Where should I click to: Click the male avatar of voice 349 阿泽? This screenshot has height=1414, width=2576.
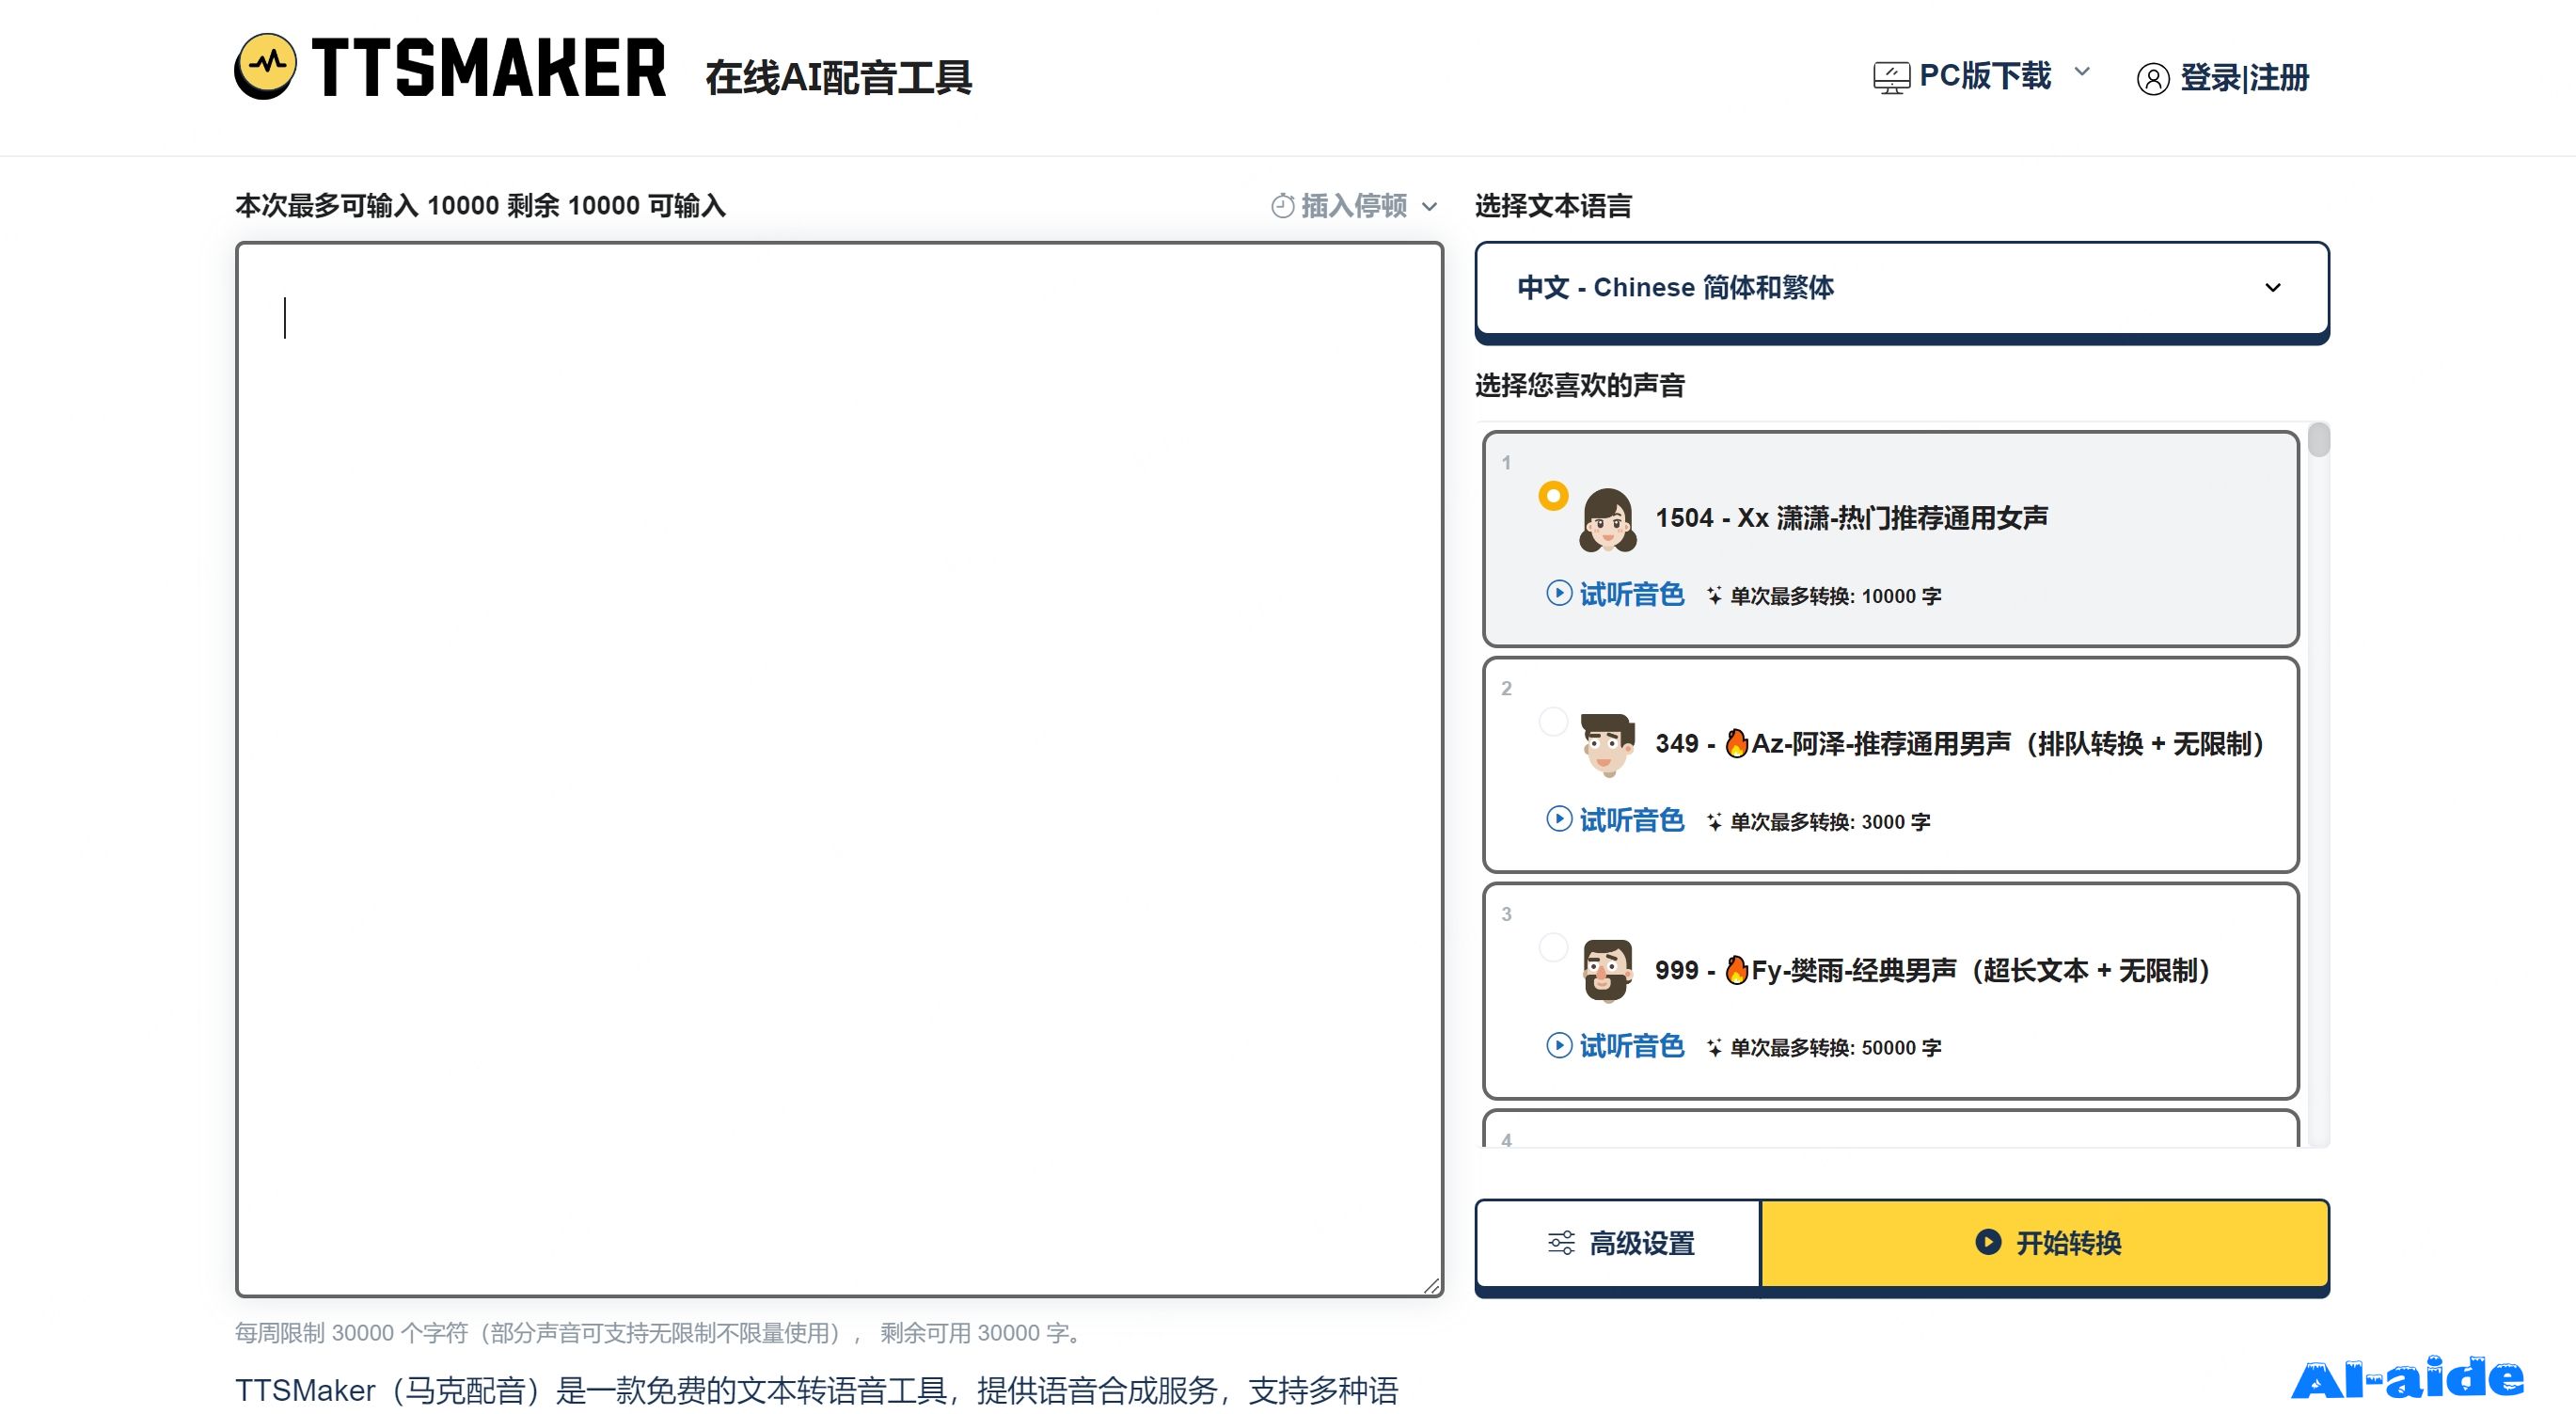click(x=1608, y=745)
